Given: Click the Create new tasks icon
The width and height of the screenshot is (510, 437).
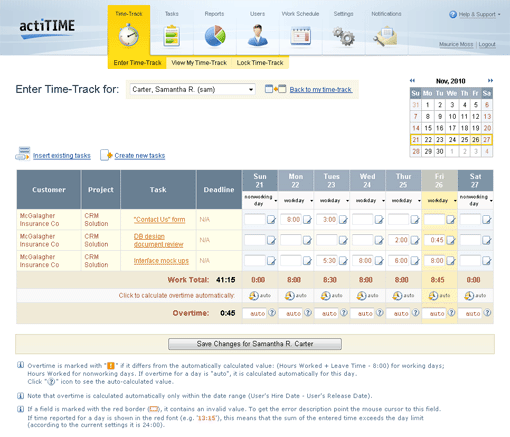Looking at the screenshot, I should 106,155.
